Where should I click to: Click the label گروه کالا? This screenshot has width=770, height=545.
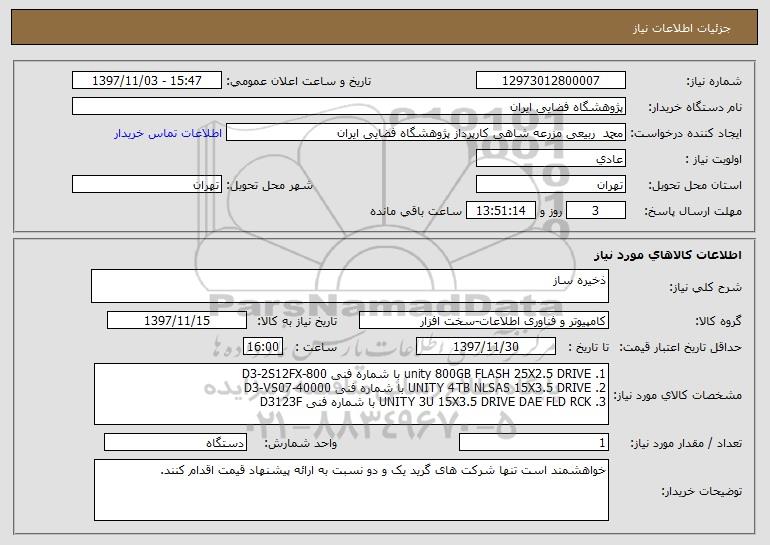[x=718, y=321]
